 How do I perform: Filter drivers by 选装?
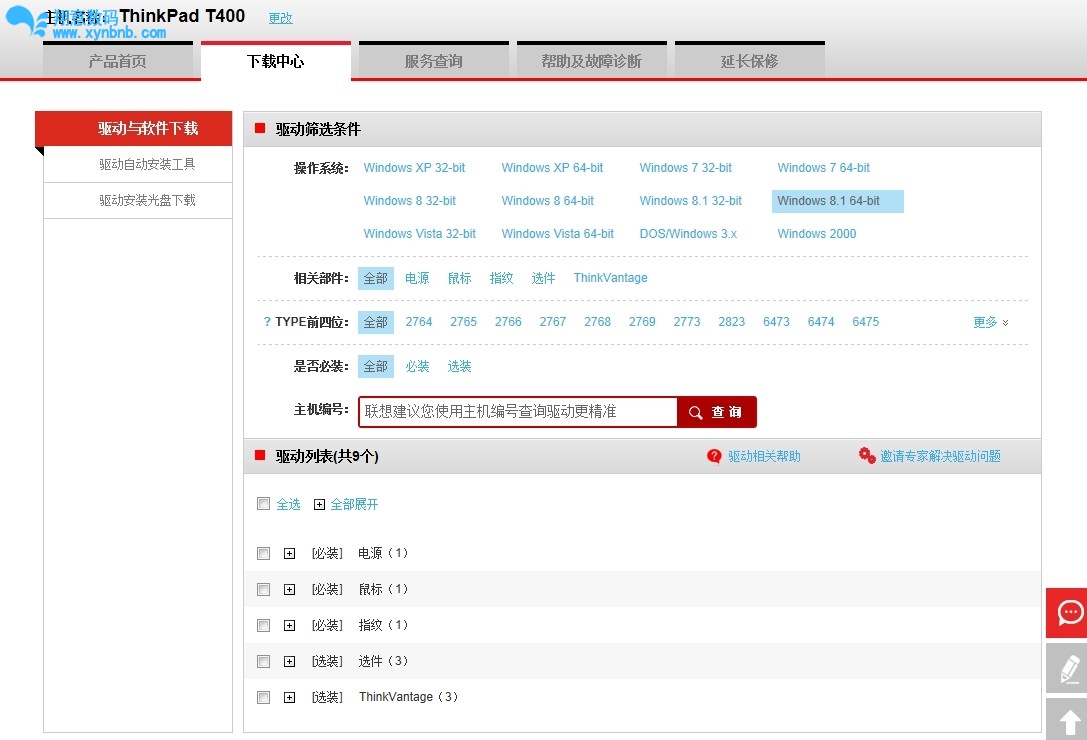pos(459,366)
